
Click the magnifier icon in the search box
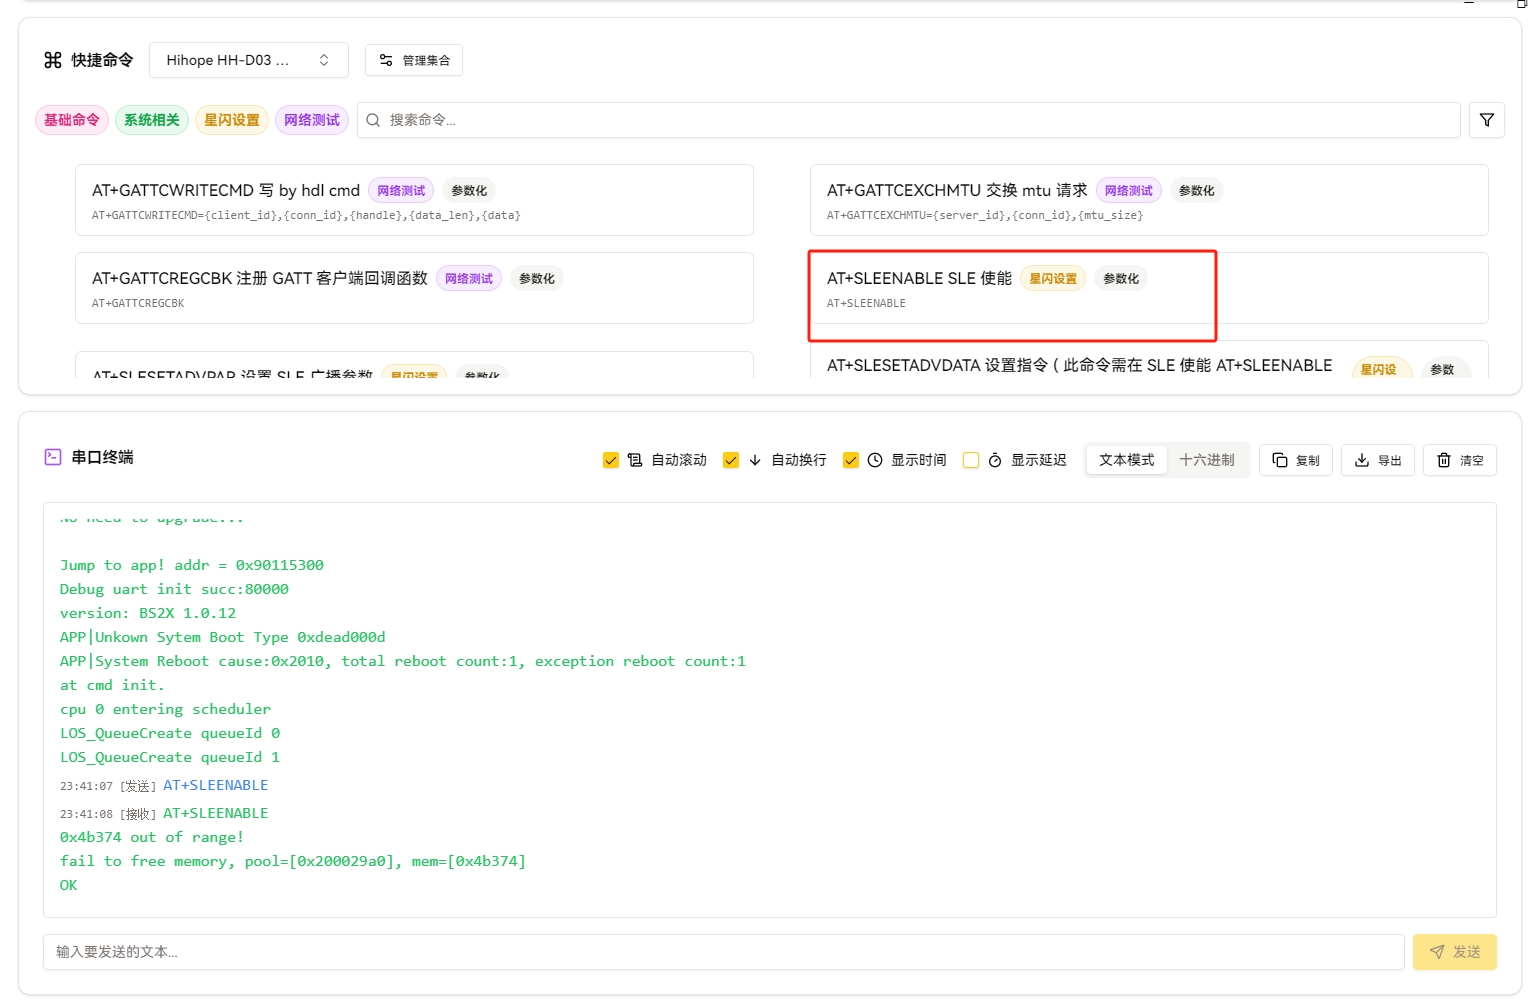(x=373, y=120)
